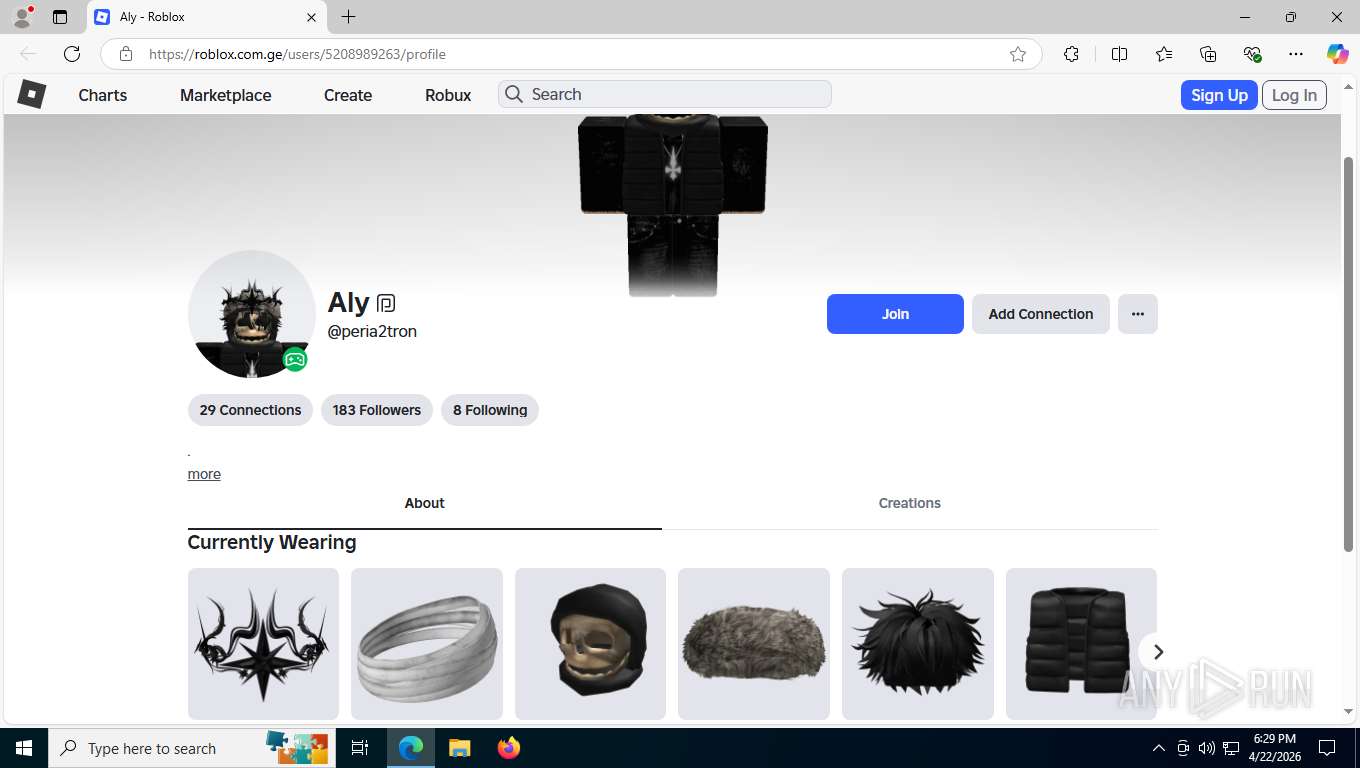Toggle split screen icon

tap(1120, 54)
